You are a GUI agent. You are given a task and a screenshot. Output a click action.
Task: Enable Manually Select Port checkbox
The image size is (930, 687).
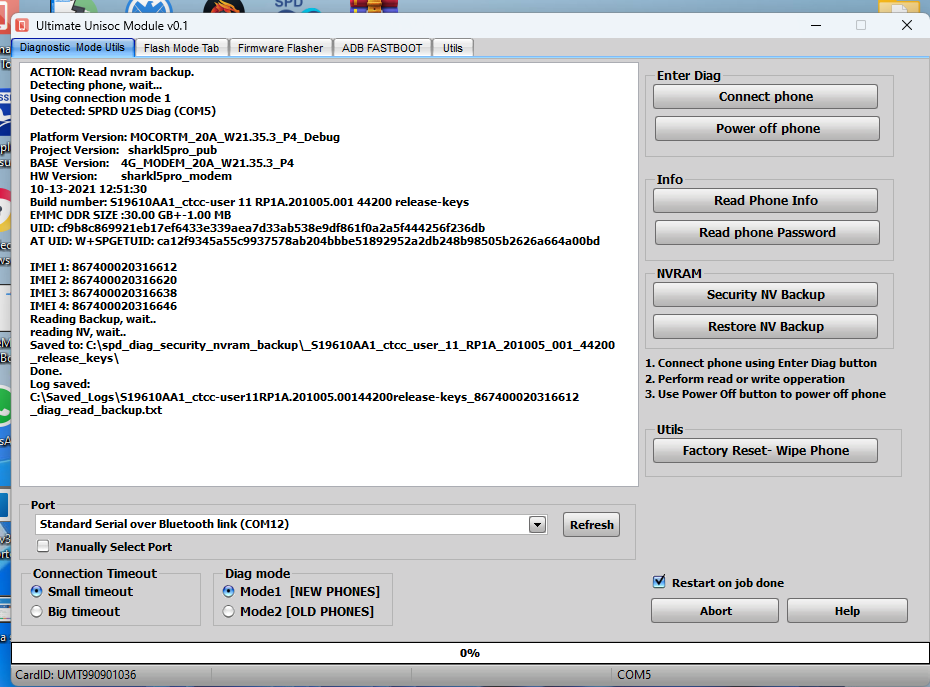[43, 547]
